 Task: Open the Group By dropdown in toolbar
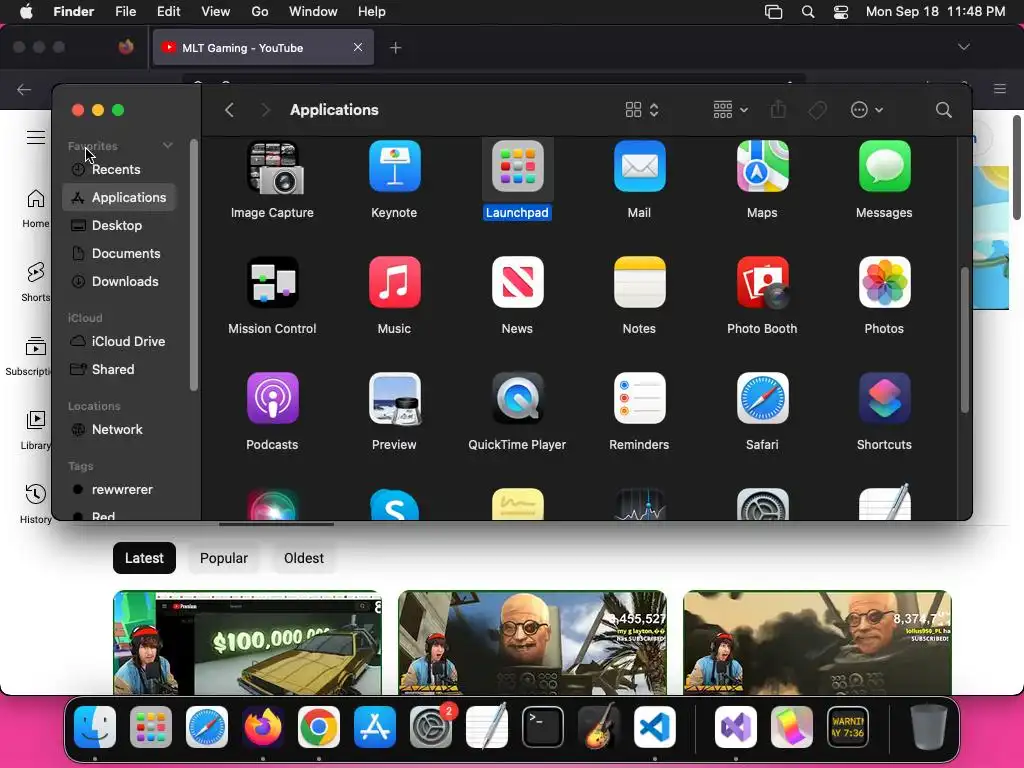[x=730, y=110]
